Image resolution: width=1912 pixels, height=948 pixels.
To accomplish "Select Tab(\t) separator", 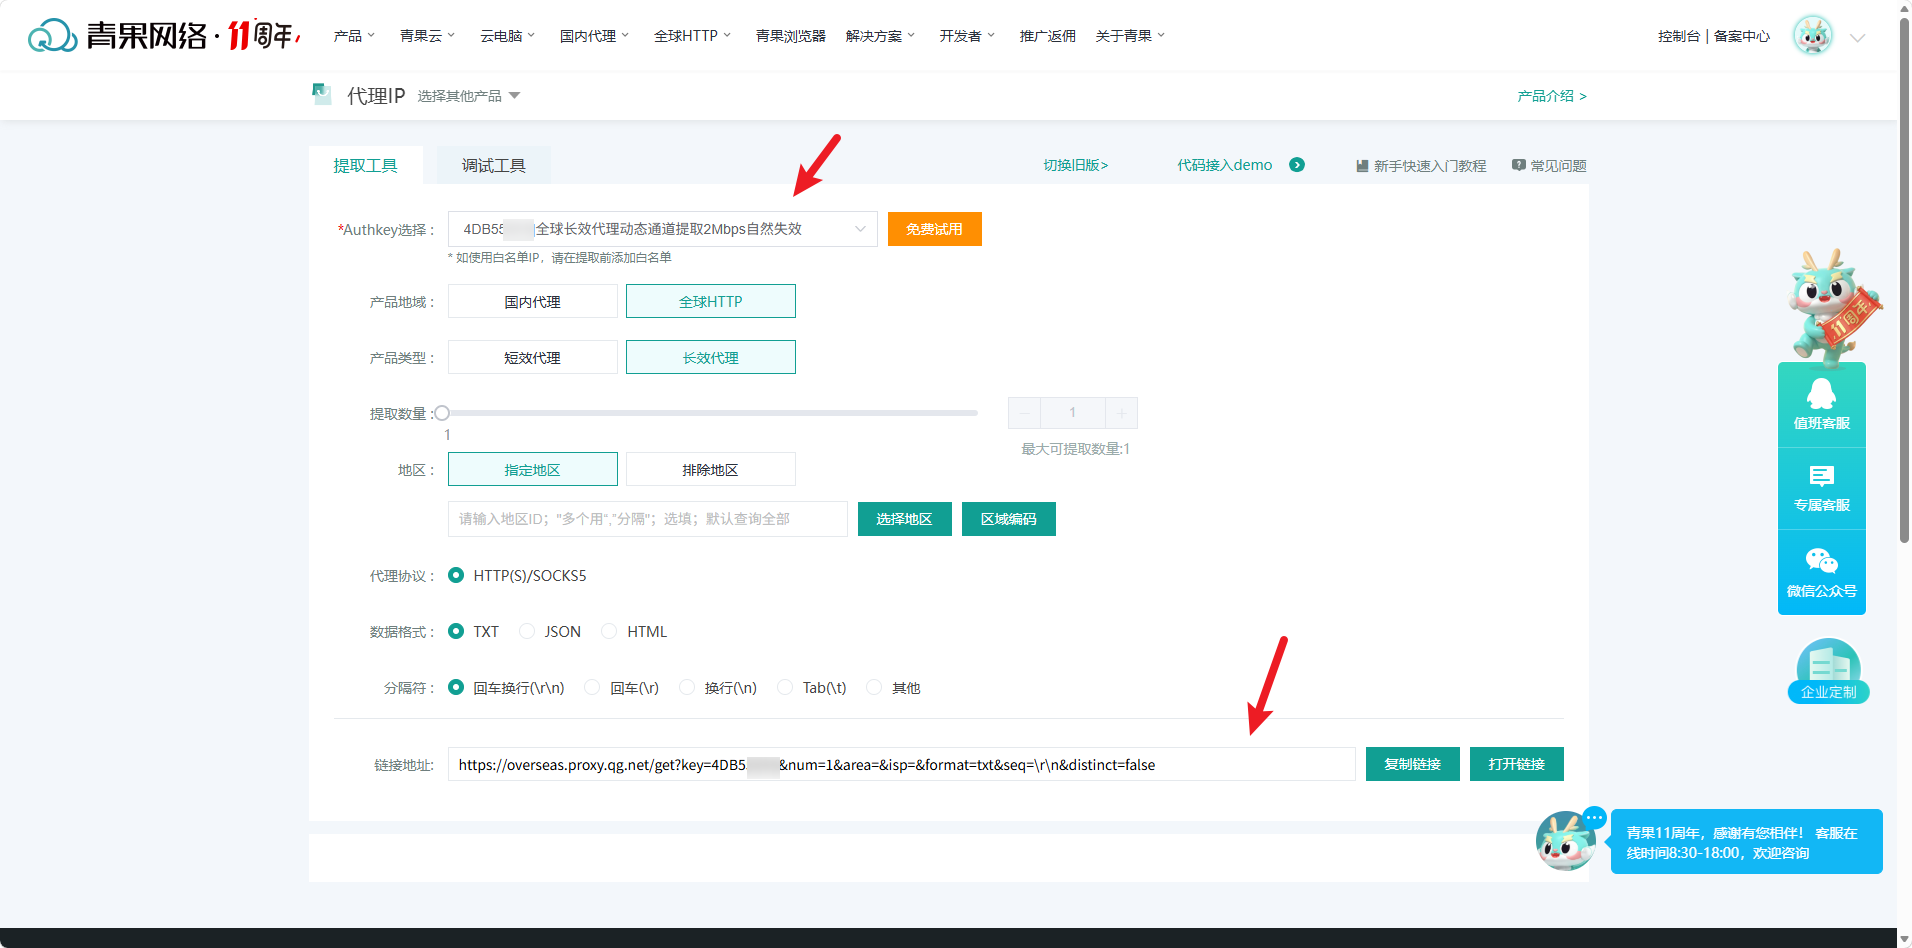I will (785, 687).
